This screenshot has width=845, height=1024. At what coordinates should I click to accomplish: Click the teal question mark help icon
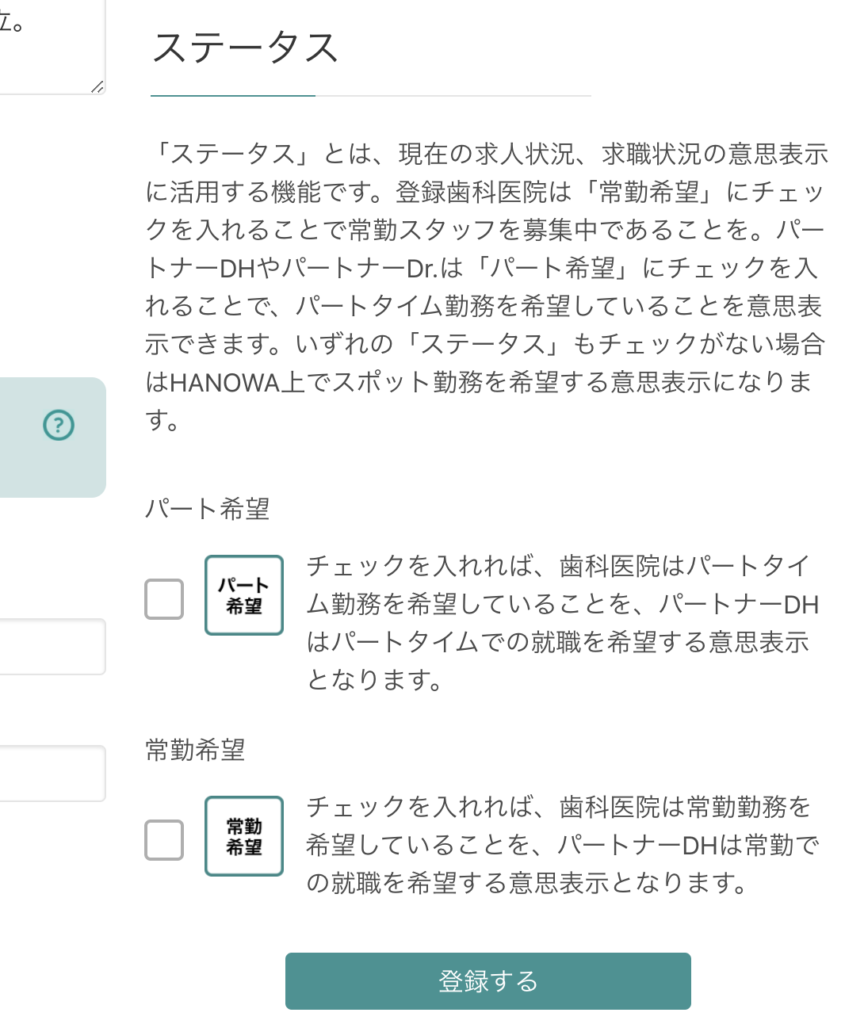pyautogui.click(x=59, y=425)
